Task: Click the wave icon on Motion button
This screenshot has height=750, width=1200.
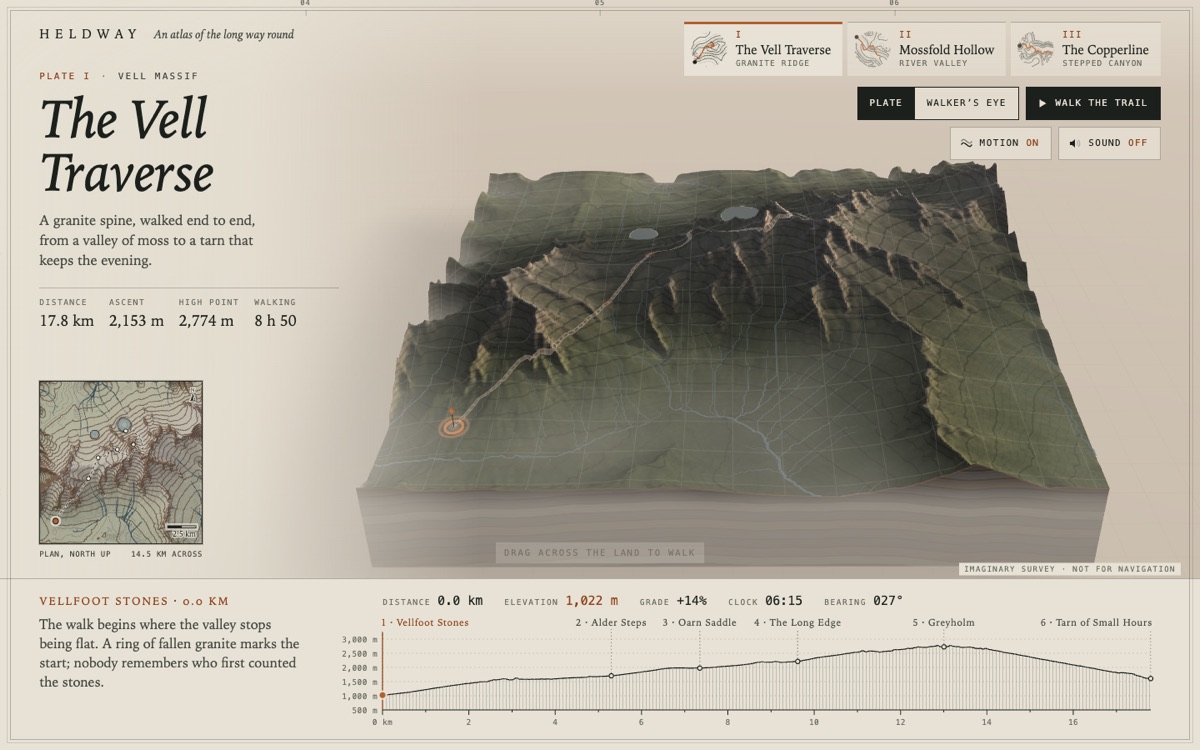Action: pos(966,143)
